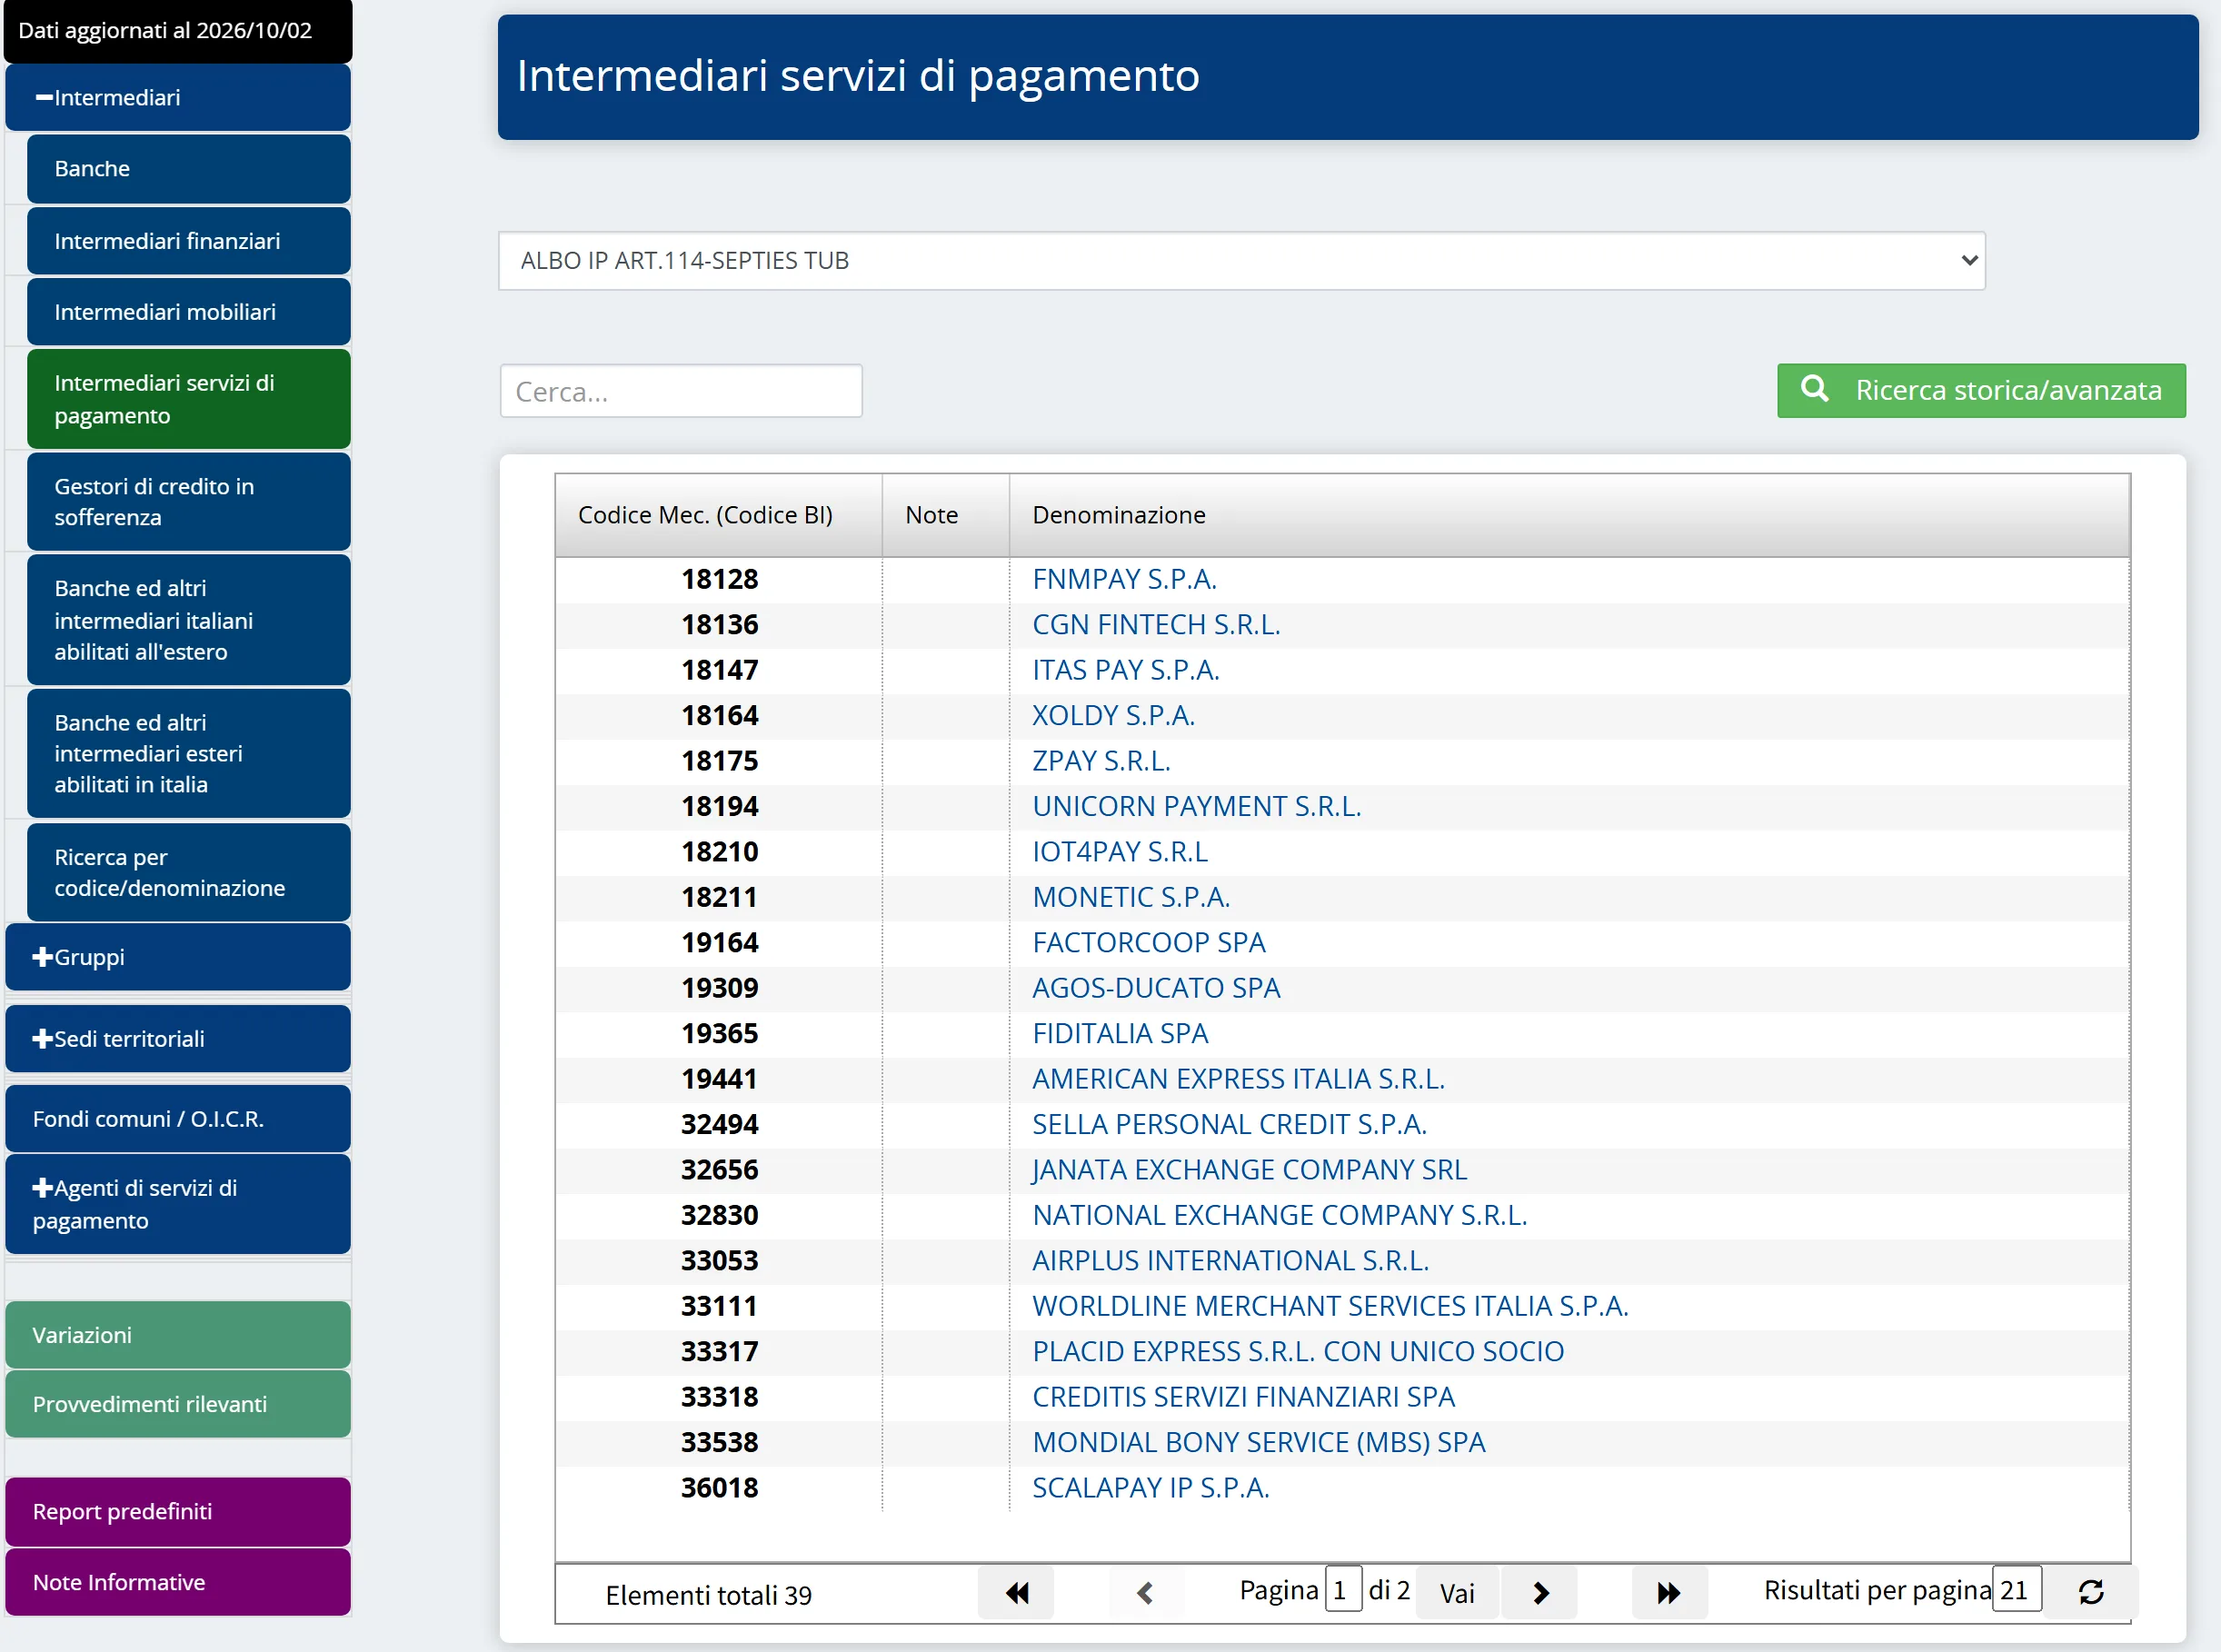2221x1652 pixels.
Task: Open the ALBO IP ART.114-SEPTIES TUB dropdown
Action: (1241, 261)
